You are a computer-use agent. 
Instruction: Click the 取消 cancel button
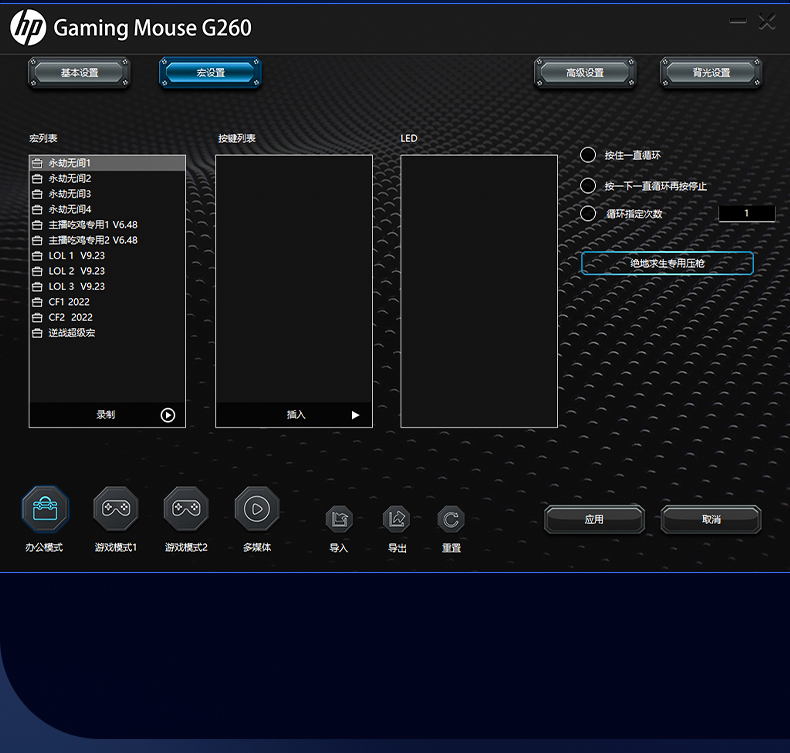point(711,519)
